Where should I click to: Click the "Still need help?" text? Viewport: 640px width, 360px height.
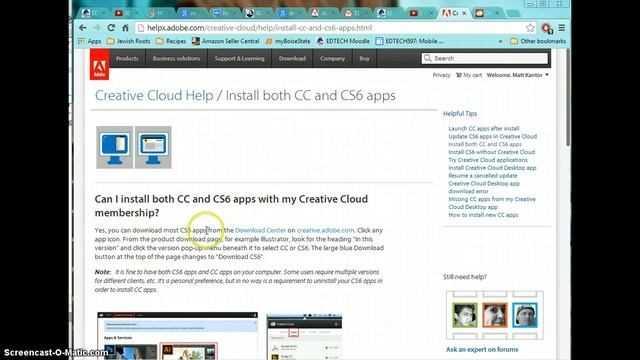click(465, 277)
